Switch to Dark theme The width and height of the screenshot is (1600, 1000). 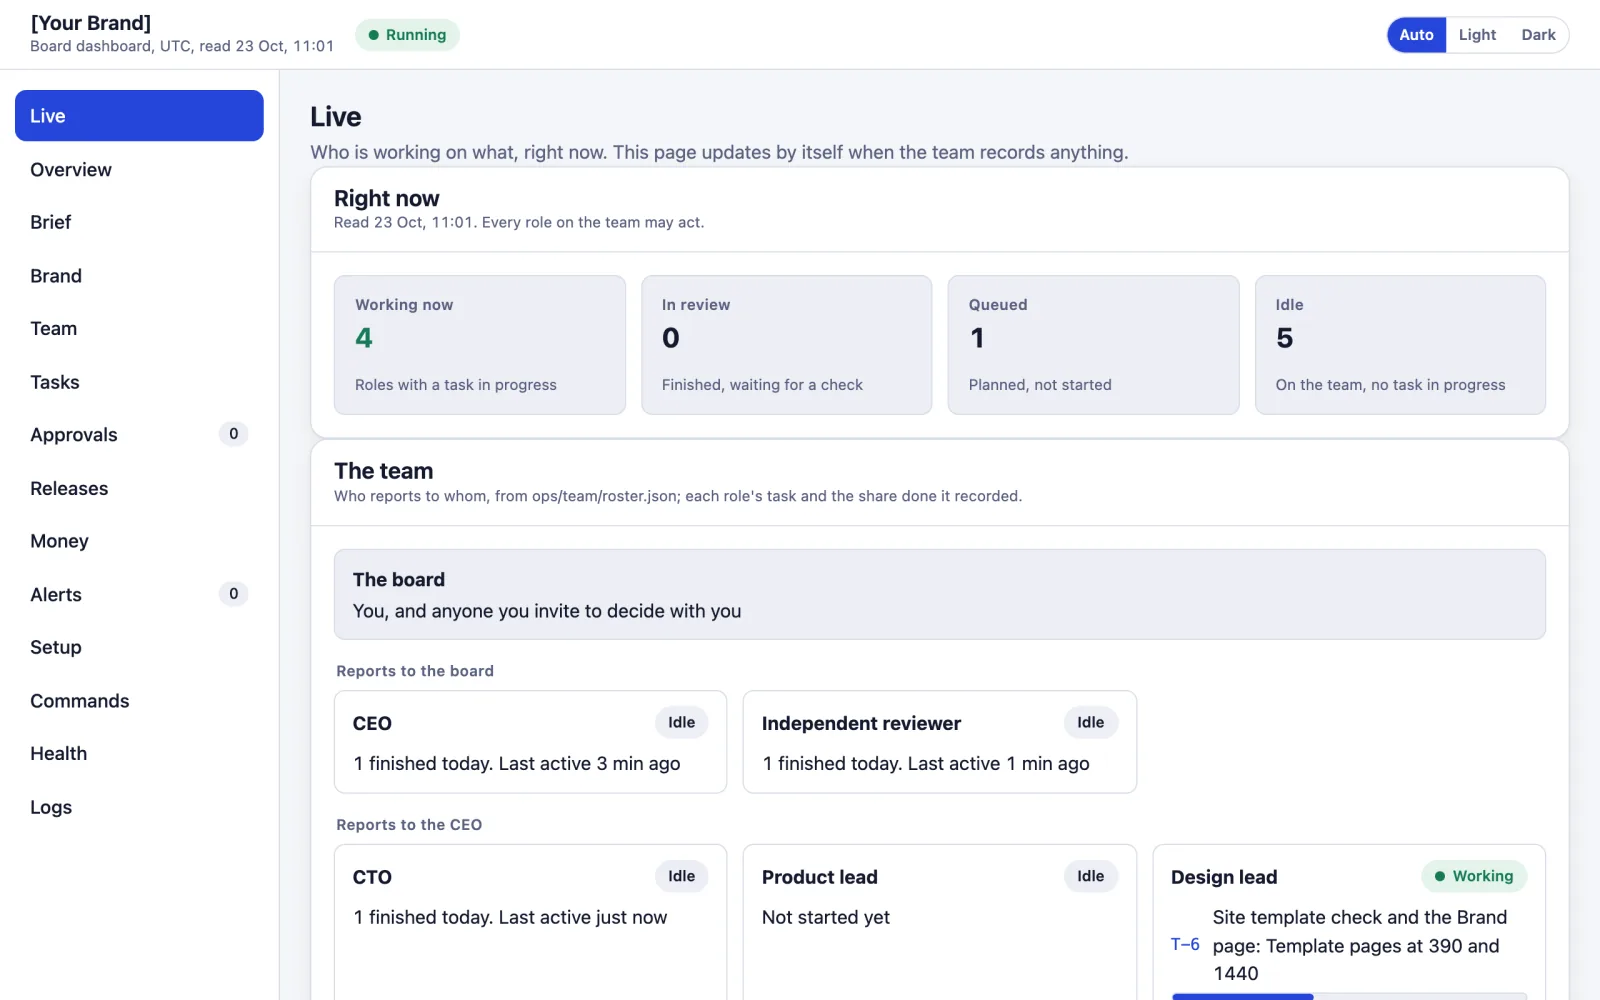(x=1538, y=35)
